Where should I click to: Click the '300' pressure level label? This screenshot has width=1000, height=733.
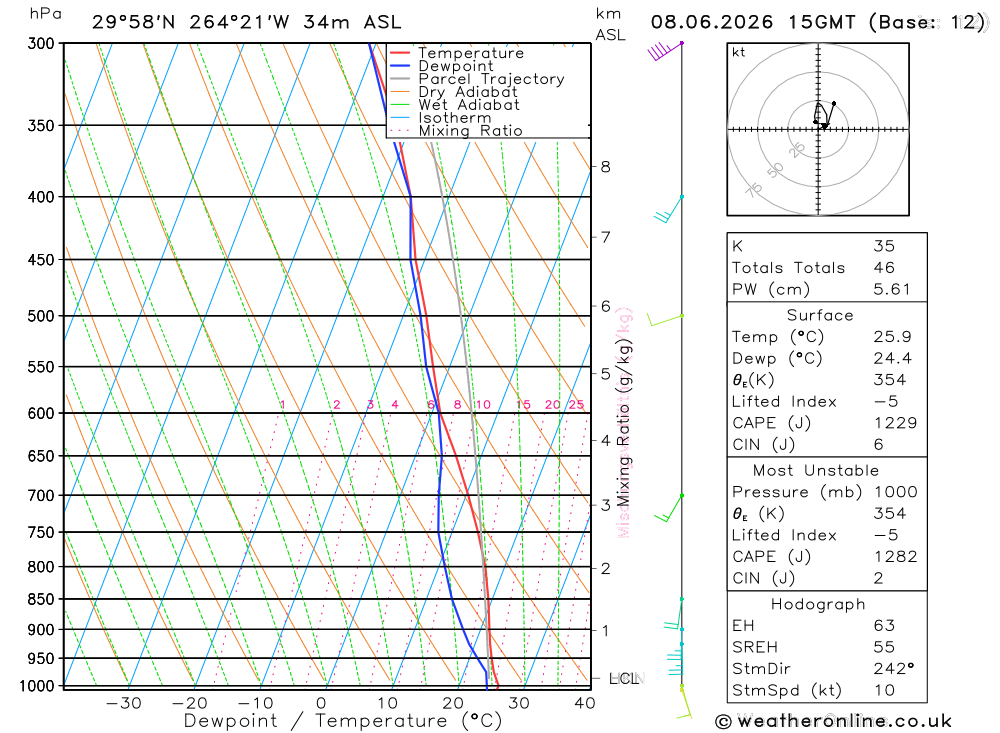click(x=41, y=43)
